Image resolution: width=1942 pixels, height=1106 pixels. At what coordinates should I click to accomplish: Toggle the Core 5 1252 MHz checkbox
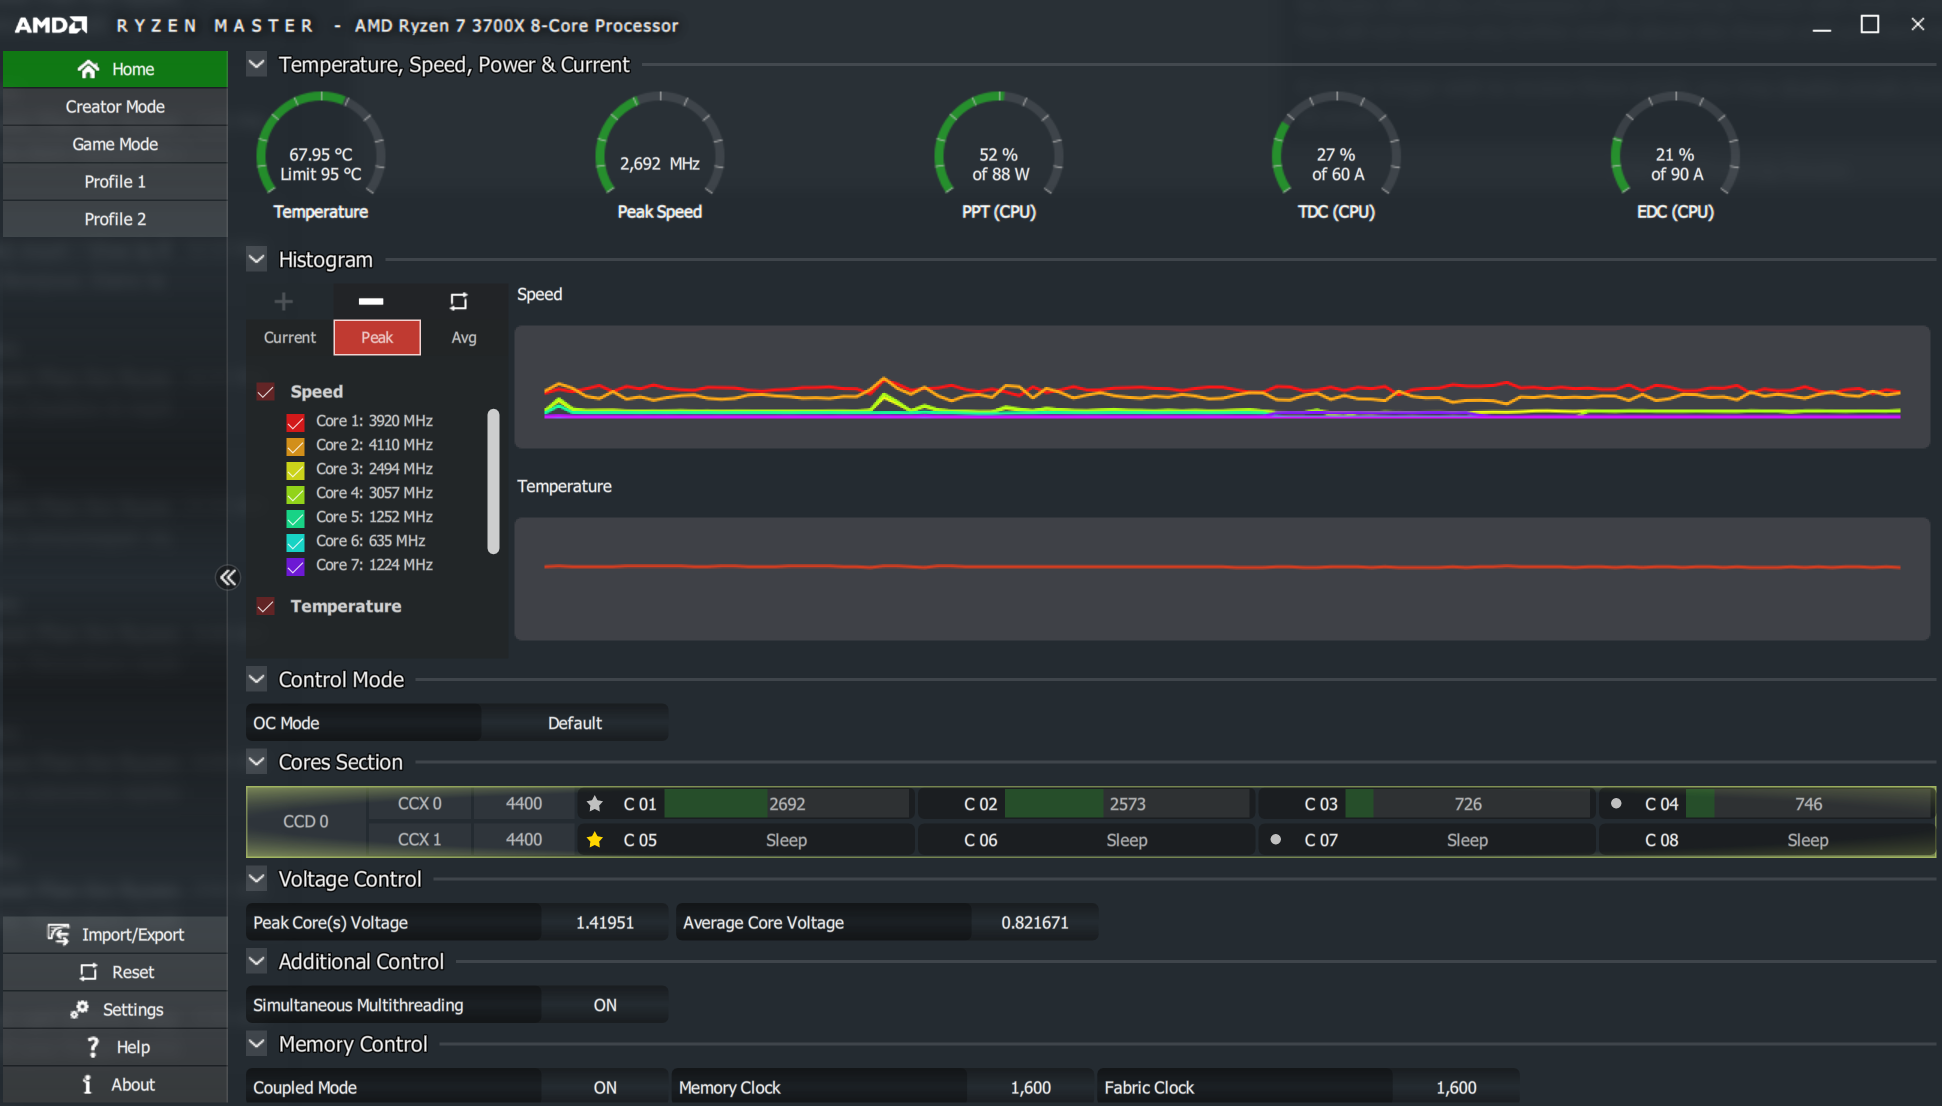pos(296,518)
